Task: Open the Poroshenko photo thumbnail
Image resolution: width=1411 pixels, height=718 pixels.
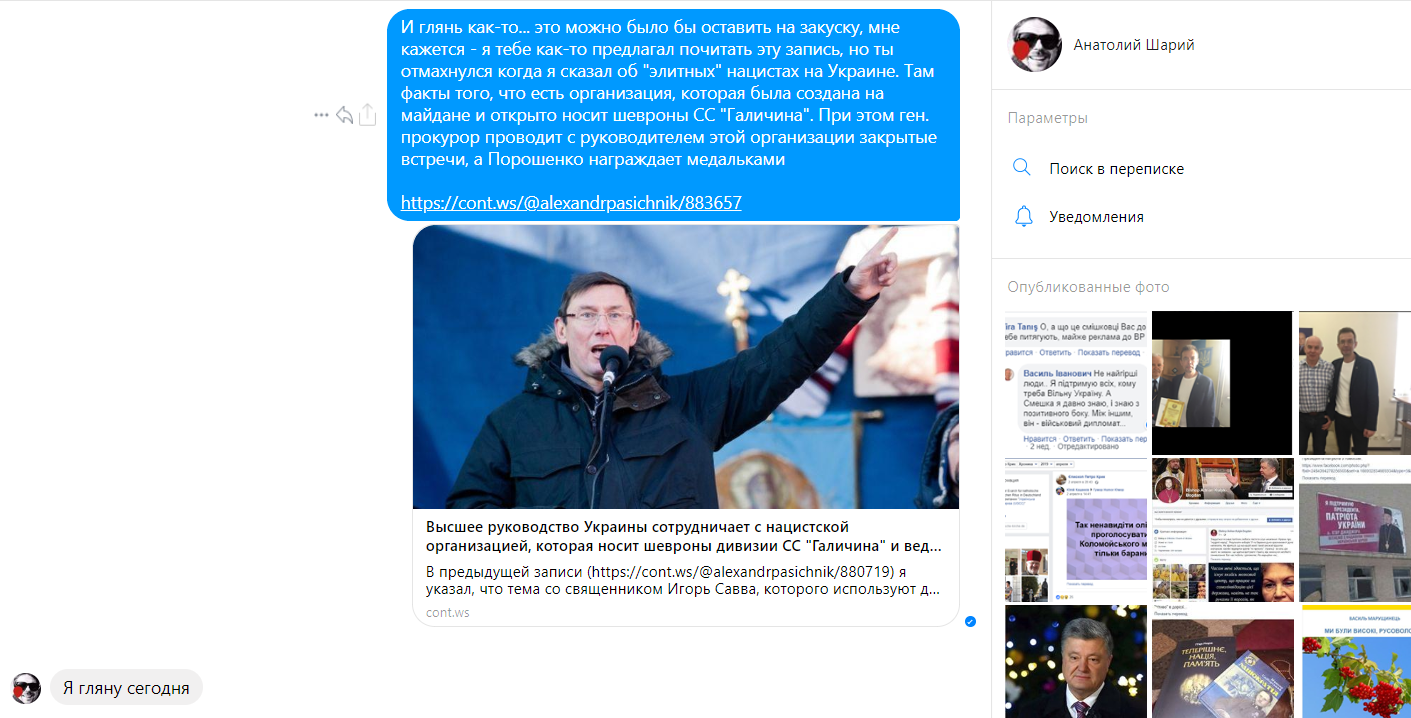Action: pyautogui.click(x=1075, y=661)
